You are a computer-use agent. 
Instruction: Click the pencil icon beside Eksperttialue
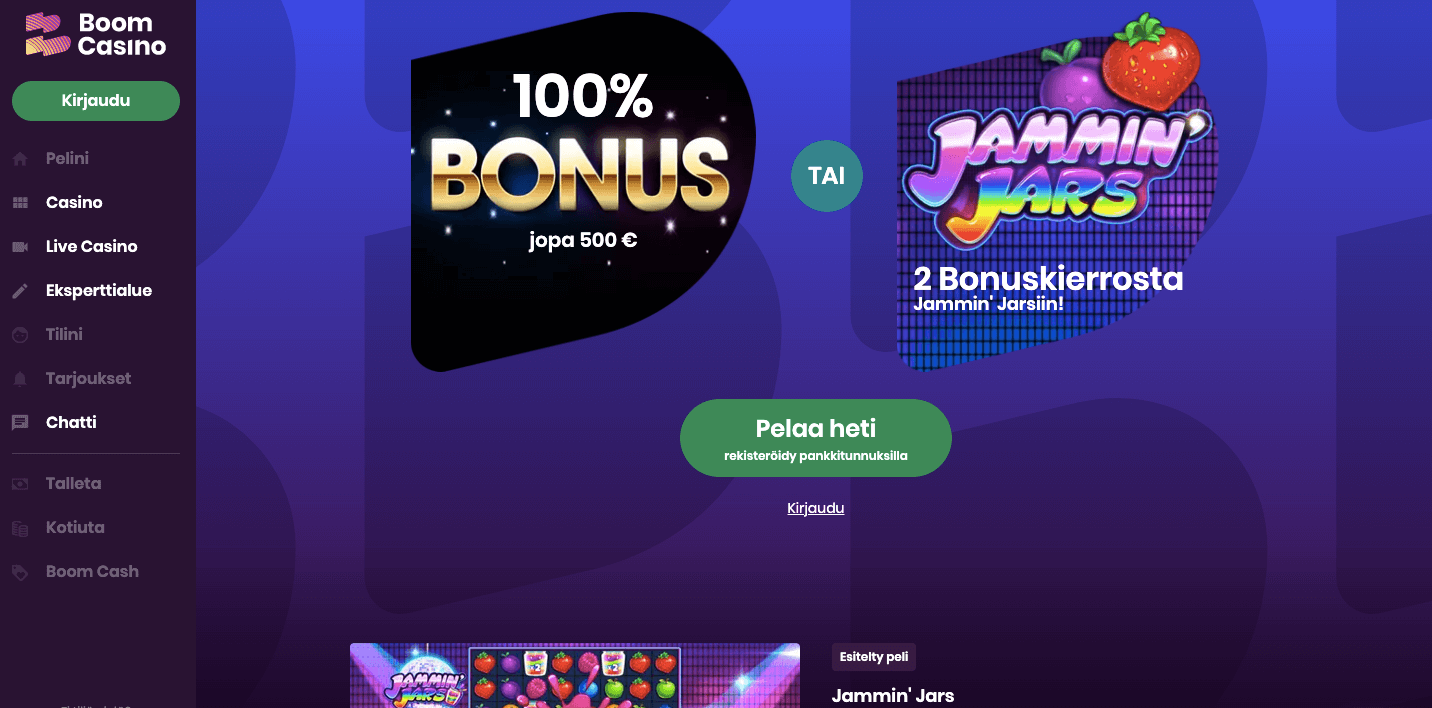pyautogui.click(x=20, y=290)
